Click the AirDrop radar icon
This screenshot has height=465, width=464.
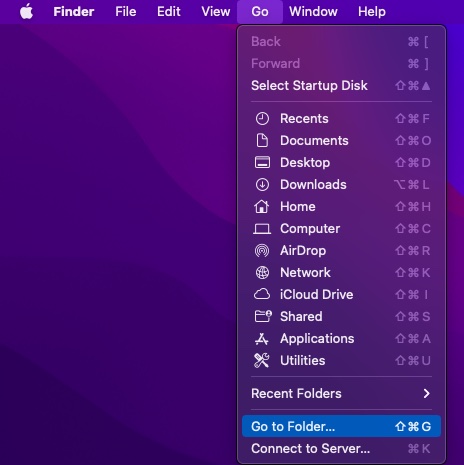(x=262, y=251)
